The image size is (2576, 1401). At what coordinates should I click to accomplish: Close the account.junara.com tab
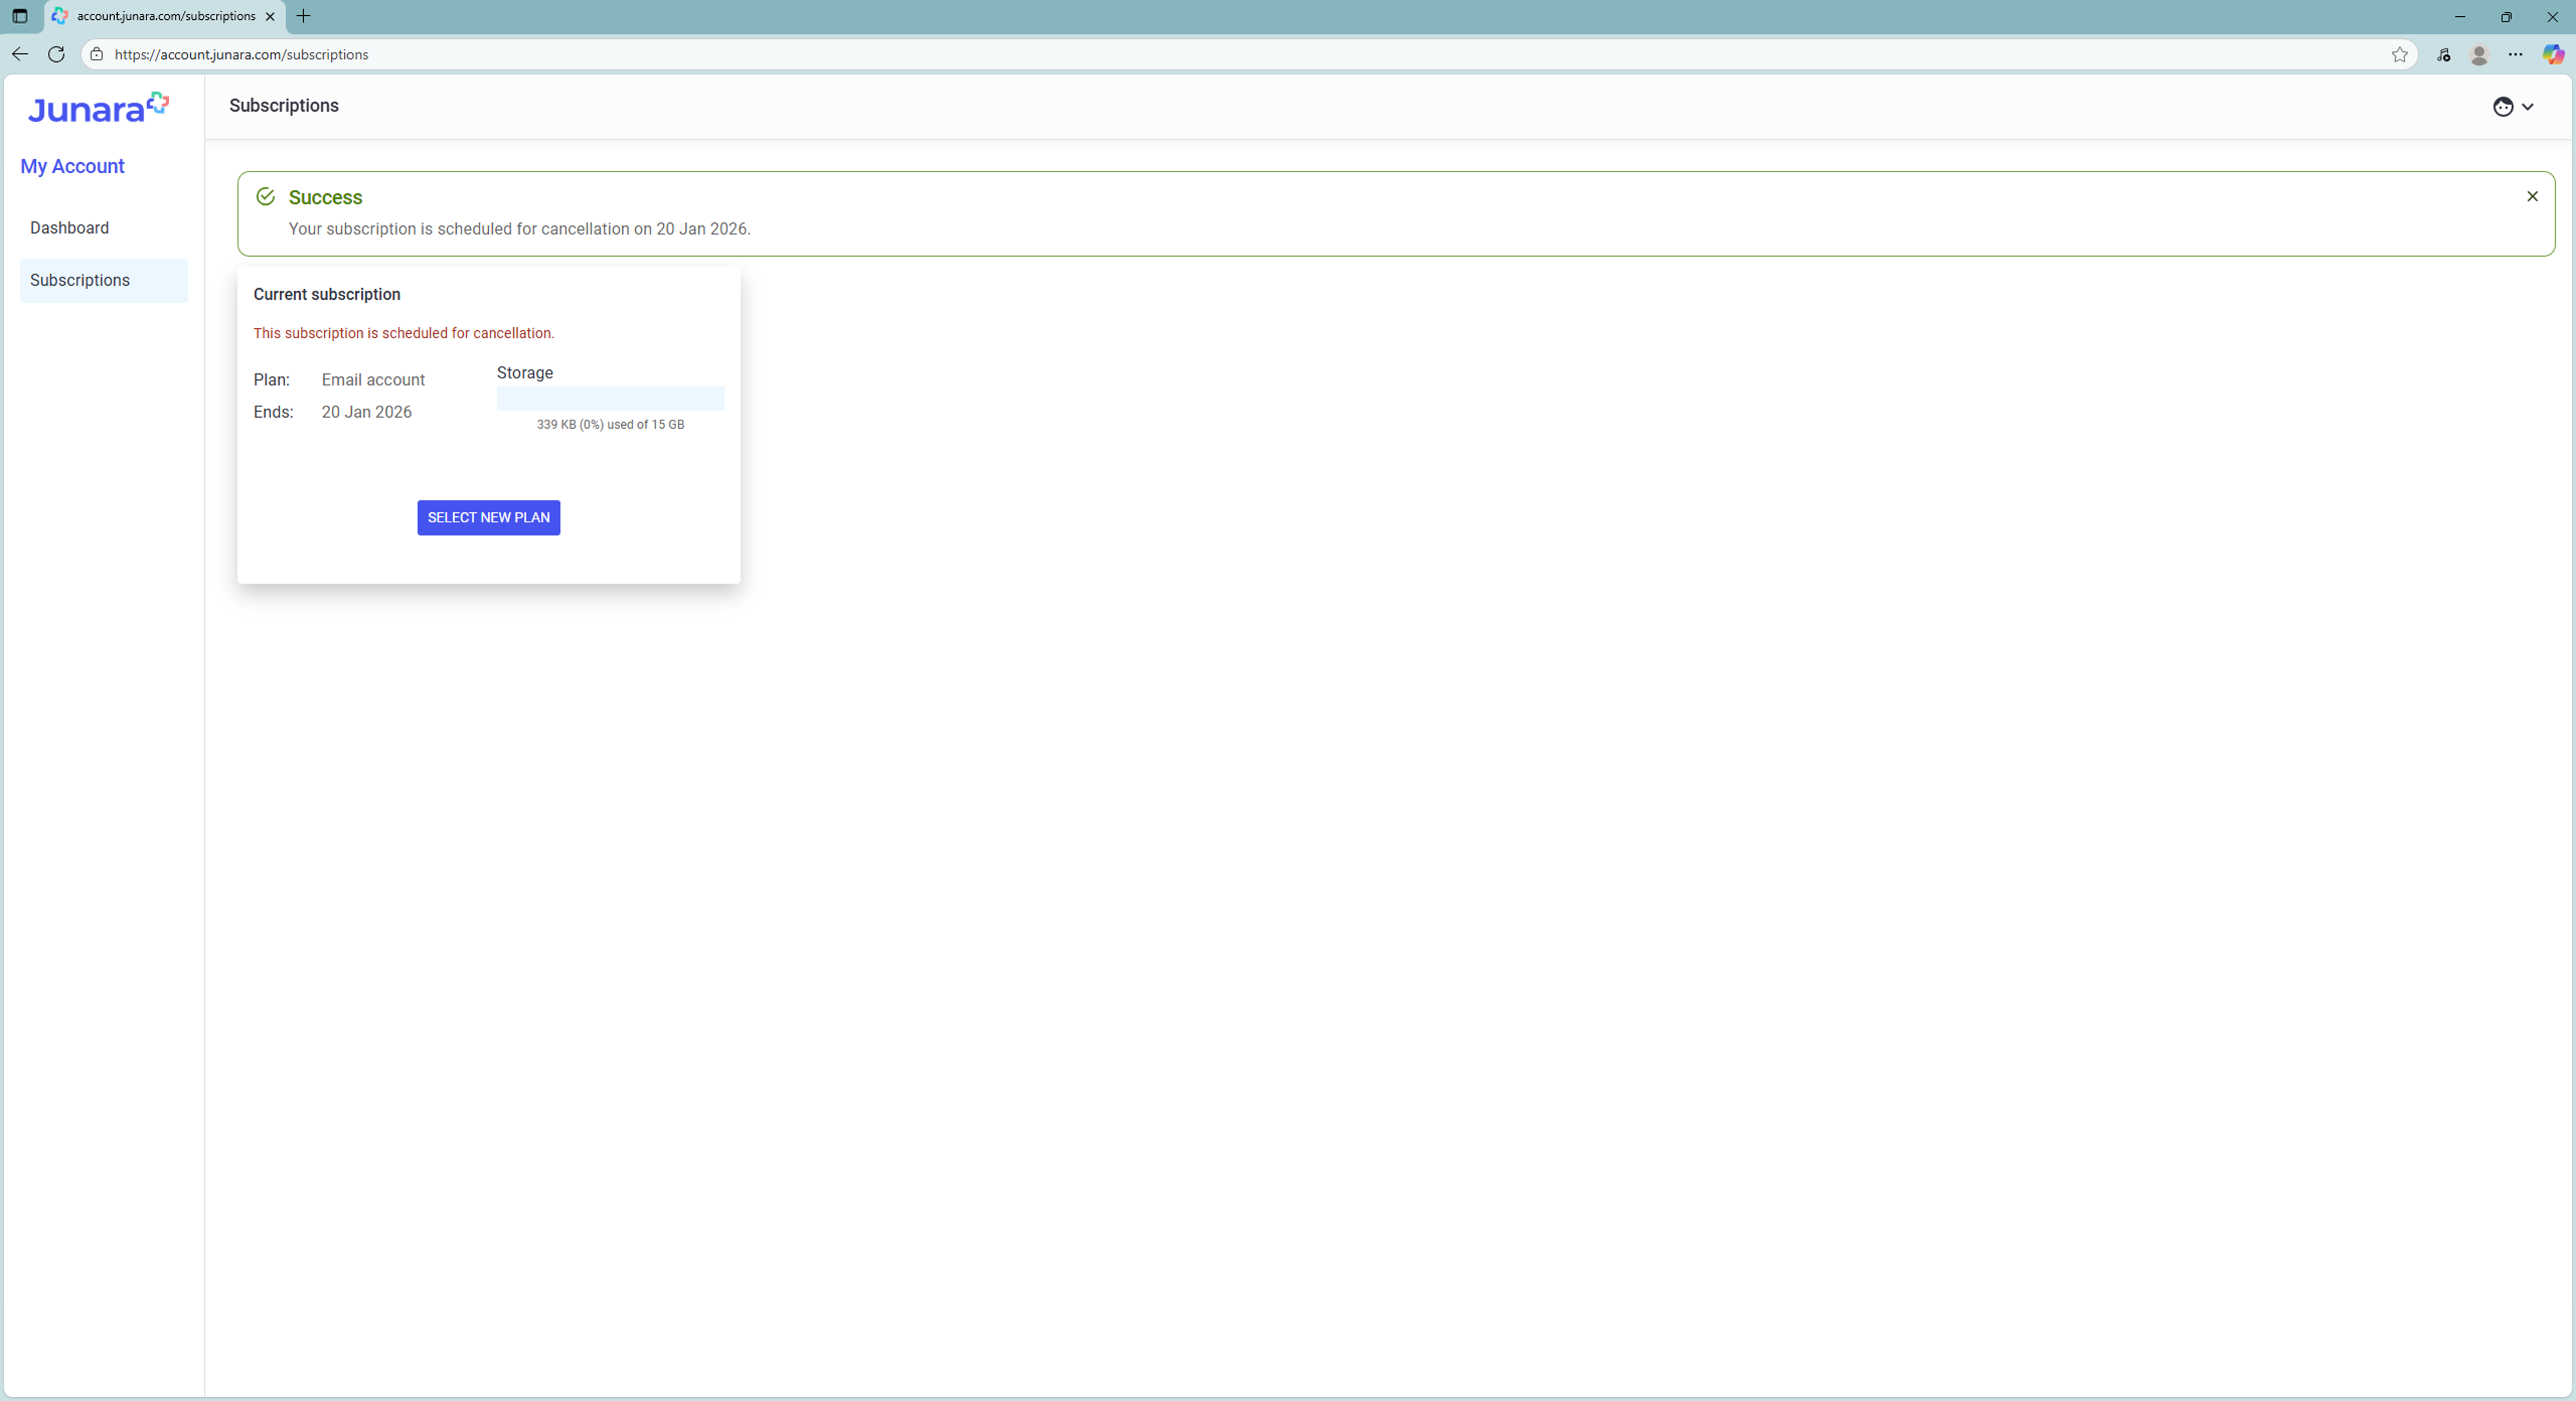point(270,16)
